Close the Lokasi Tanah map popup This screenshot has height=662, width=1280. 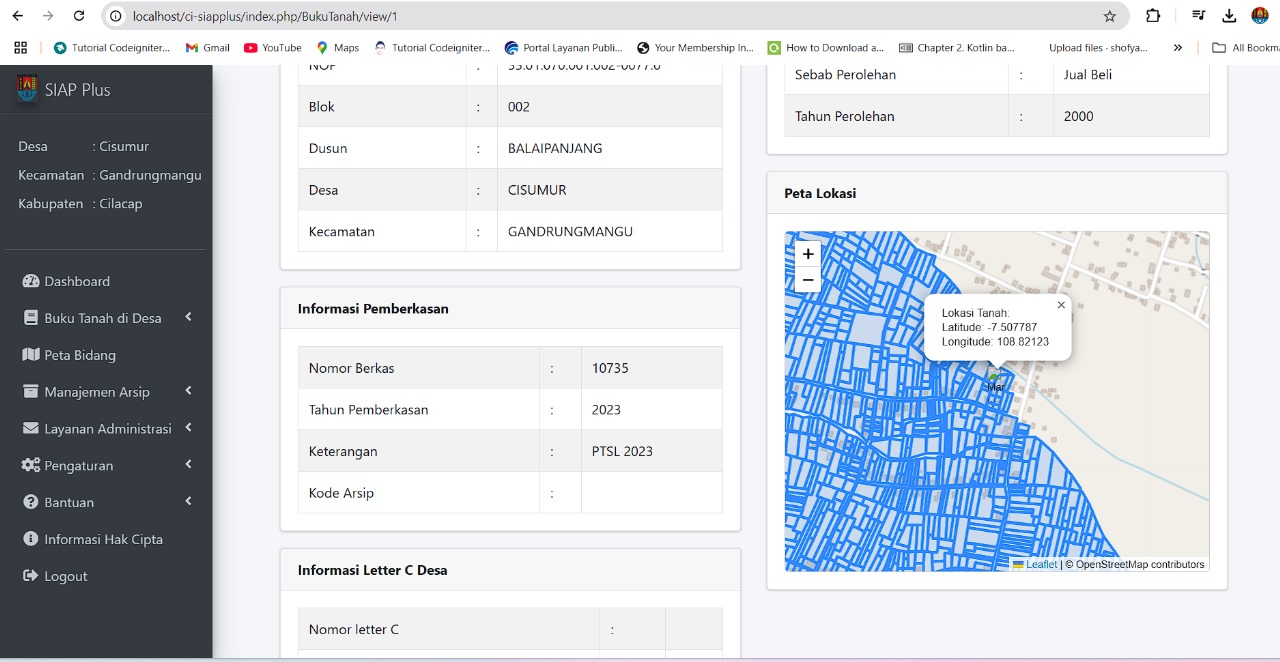click(x=1061, y=305)
